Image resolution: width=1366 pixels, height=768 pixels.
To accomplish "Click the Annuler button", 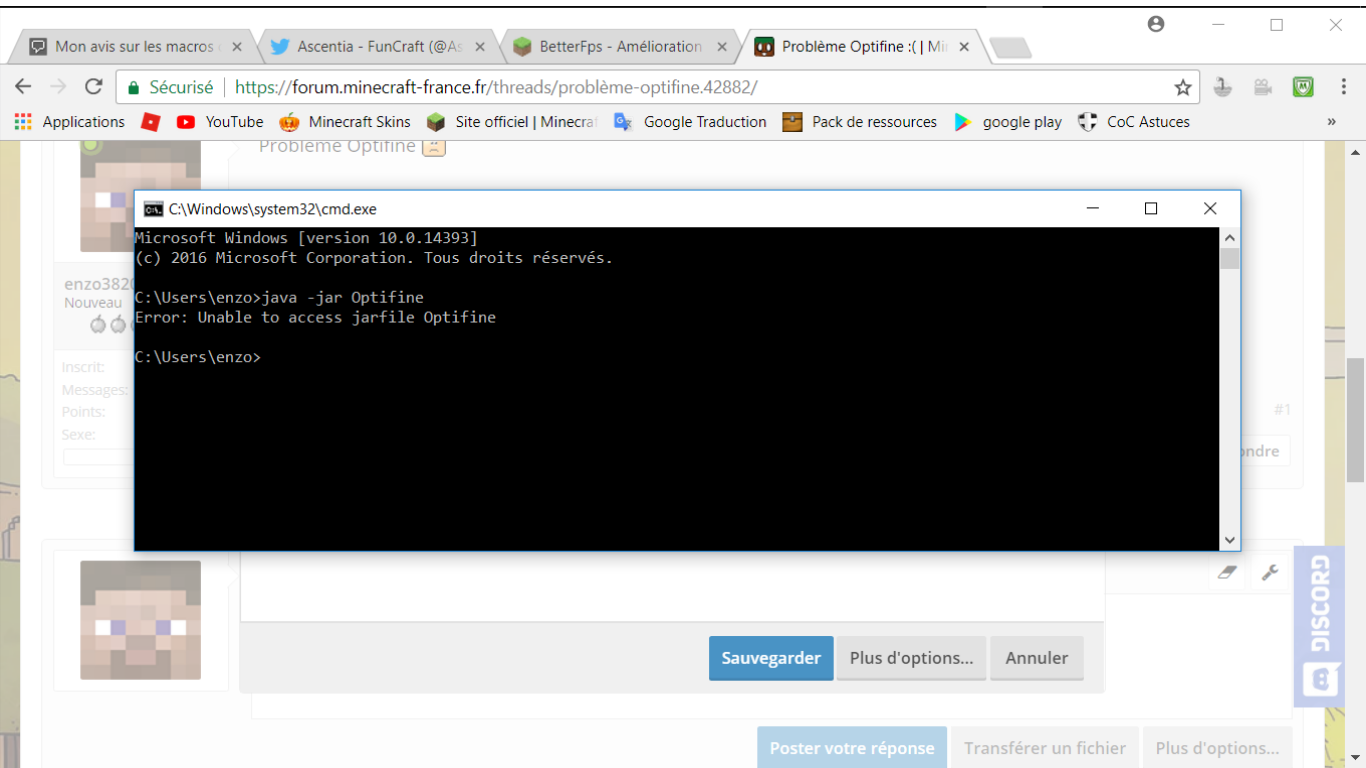I will click(1037, 658).
